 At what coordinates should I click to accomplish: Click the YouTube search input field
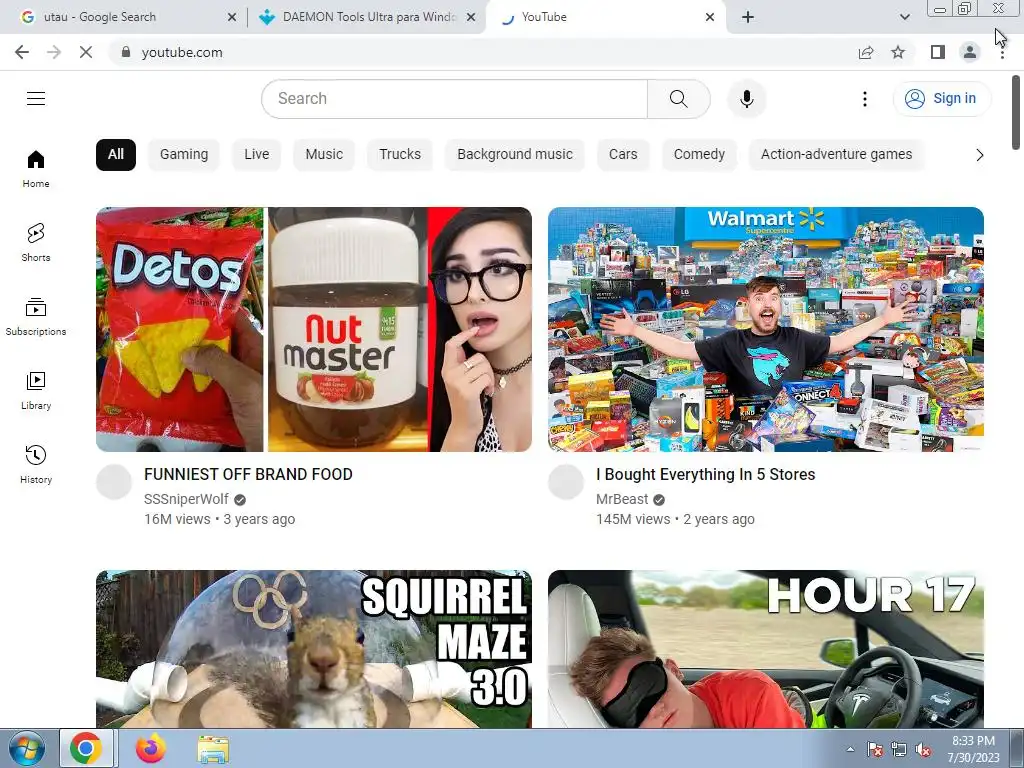pos(455,99)
